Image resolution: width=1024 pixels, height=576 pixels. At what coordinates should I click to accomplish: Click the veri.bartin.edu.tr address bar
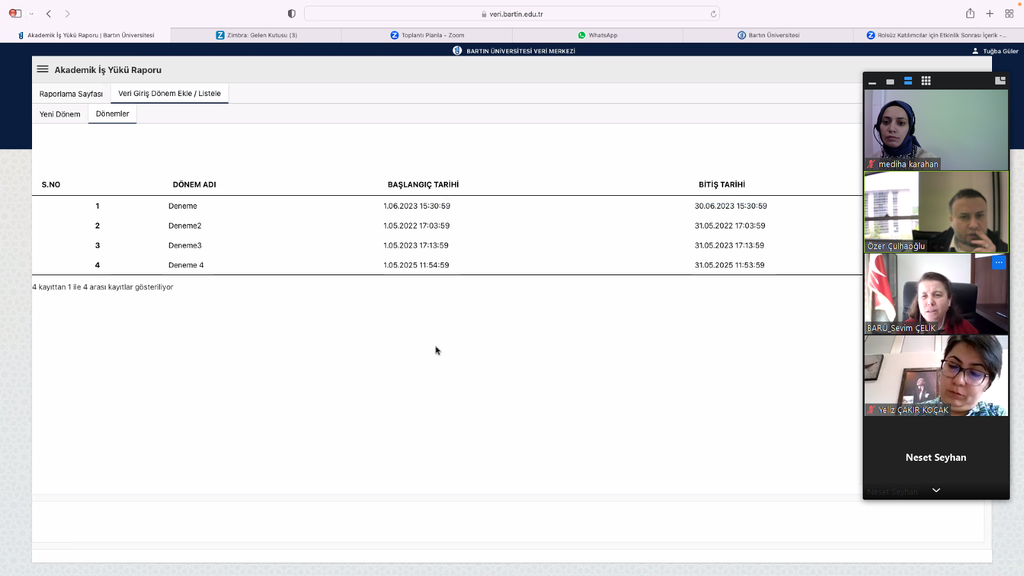pos(511,14)
